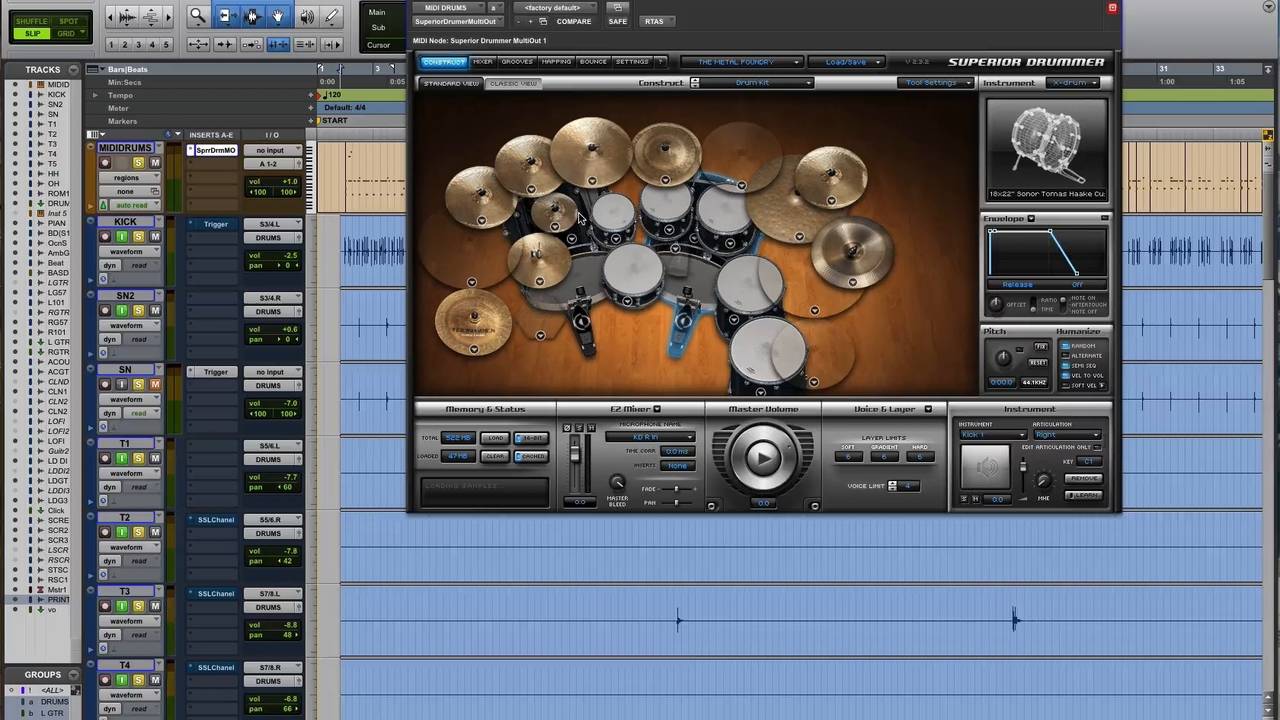
Task: Switch to the MIXER tab
Action: click(x=483, y=62)
